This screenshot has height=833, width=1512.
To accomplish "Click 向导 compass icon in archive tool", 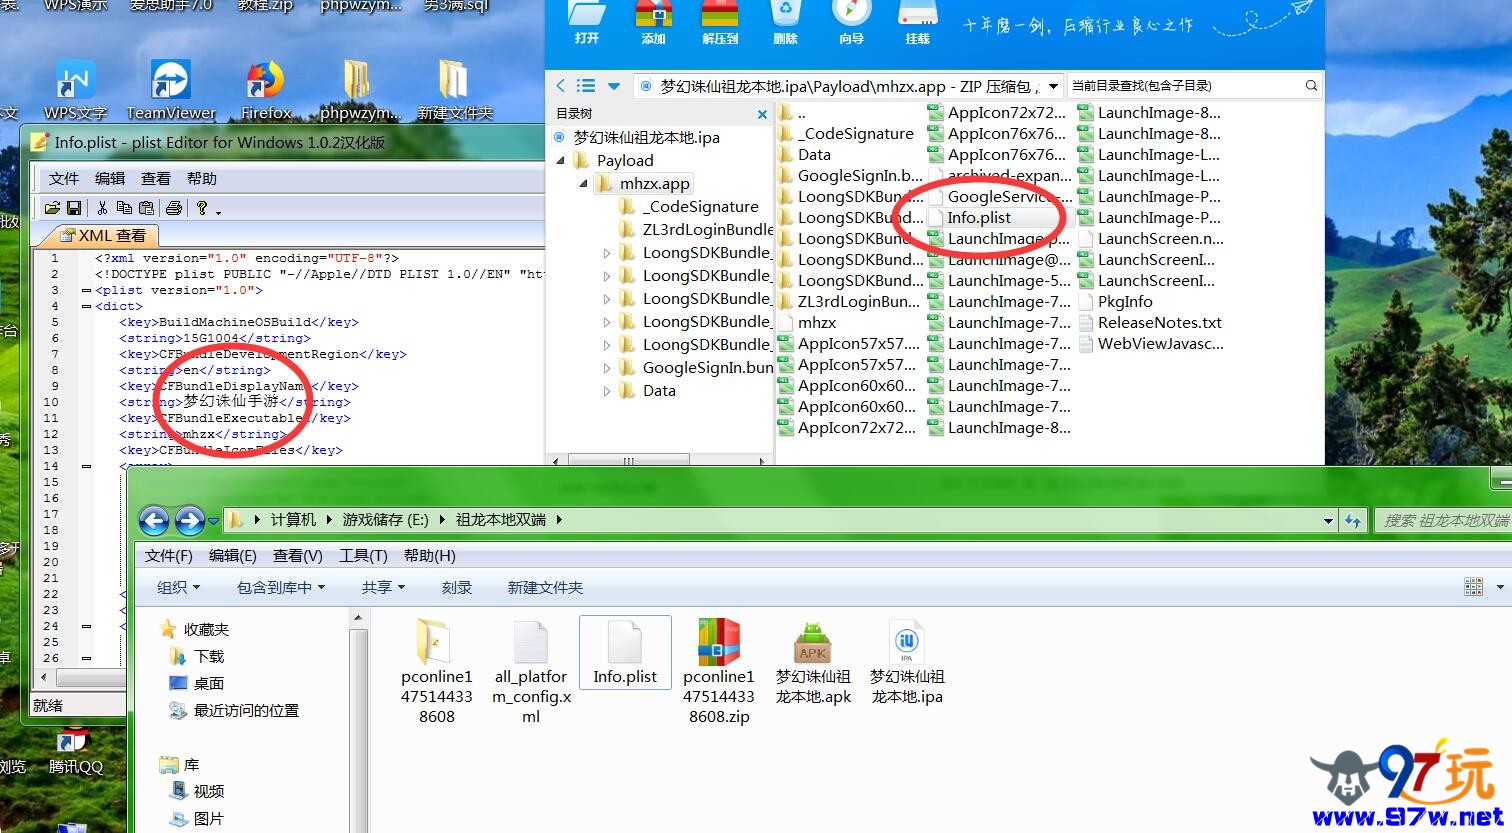I will click(x=852, y=24).
